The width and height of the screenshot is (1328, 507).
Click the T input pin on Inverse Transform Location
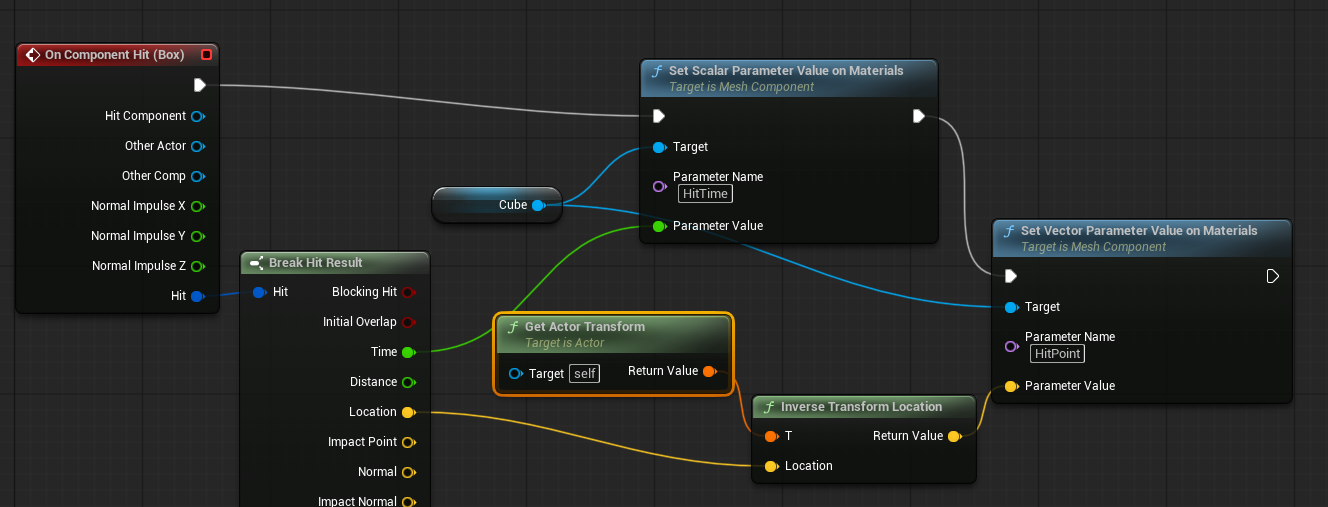point(770,436)
